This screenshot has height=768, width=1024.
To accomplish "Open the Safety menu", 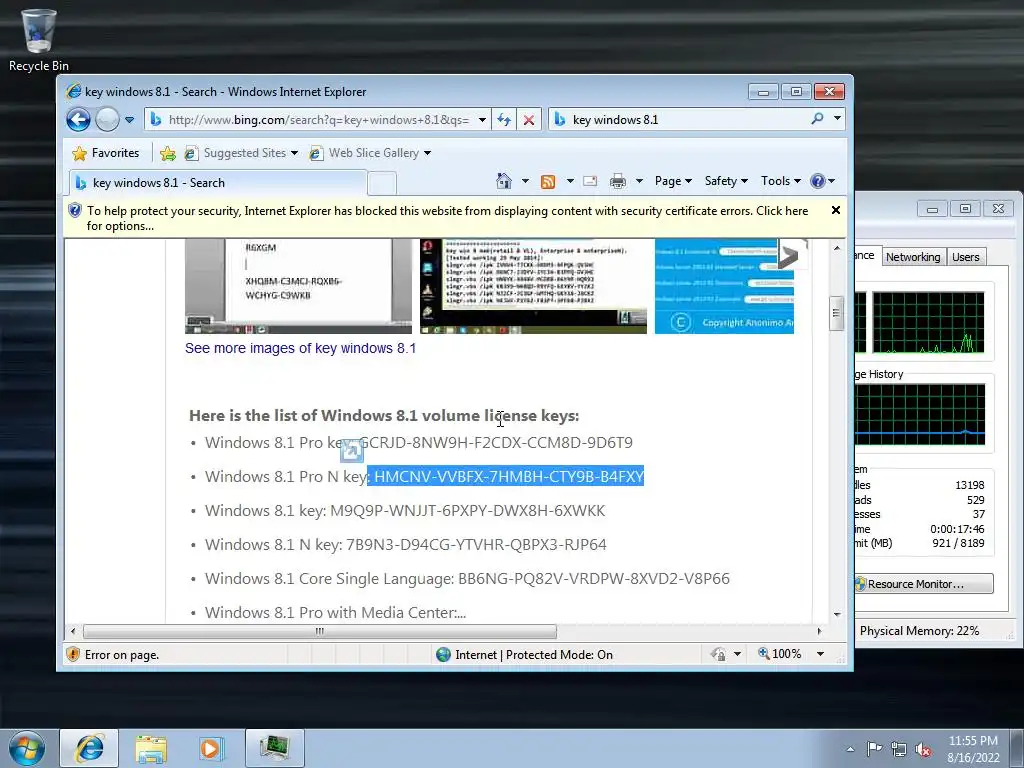I will point(726,181).
